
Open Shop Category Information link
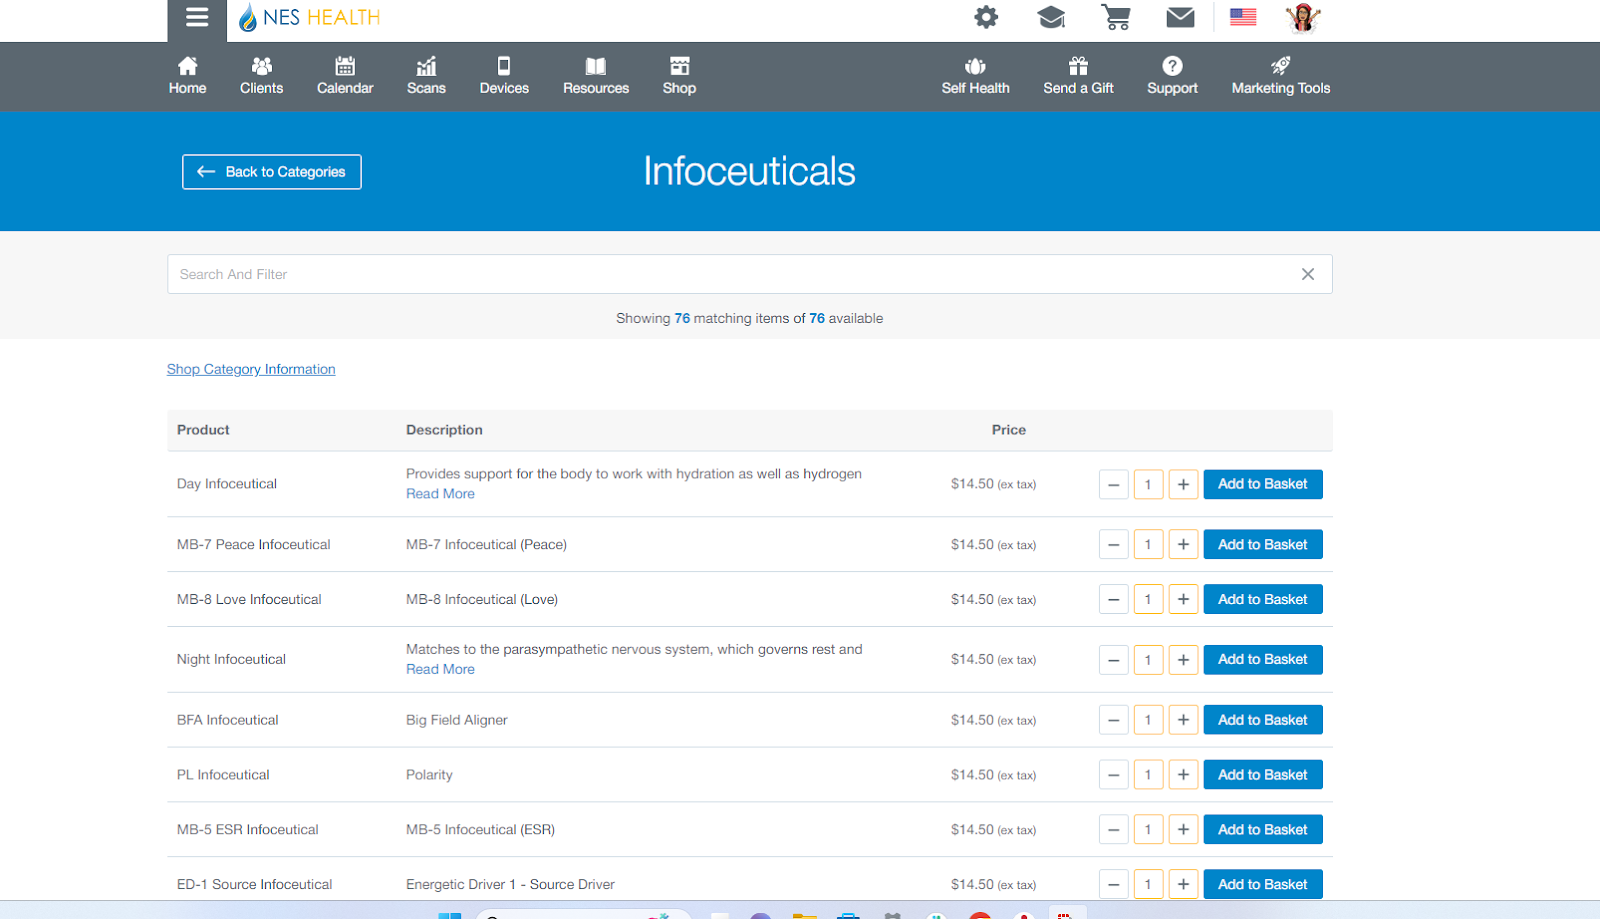251,369
